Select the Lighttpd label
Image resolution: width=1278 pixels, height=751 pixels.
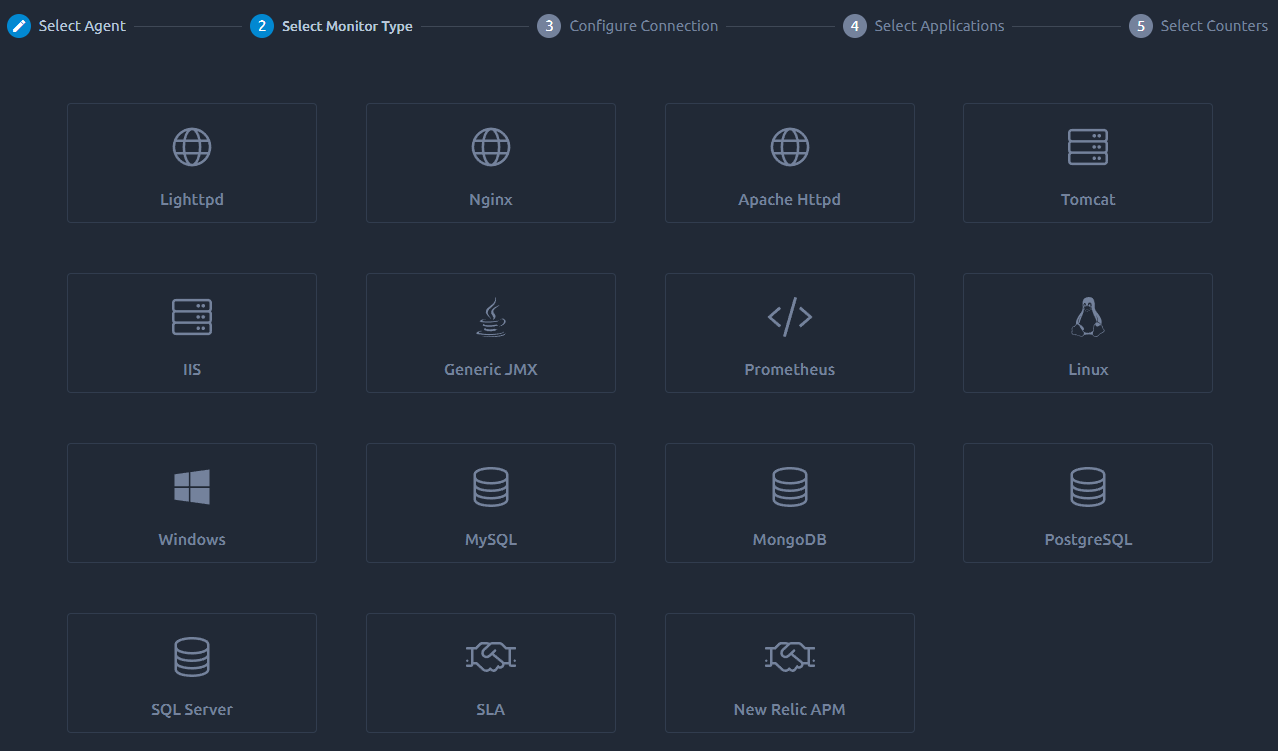192,199
